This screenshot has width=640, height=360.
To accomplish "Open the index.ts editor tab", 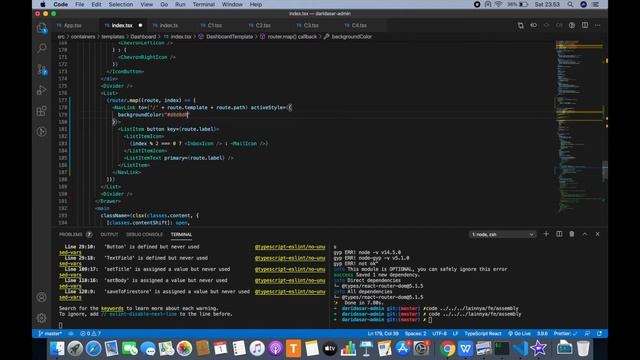I will (169, 25).
